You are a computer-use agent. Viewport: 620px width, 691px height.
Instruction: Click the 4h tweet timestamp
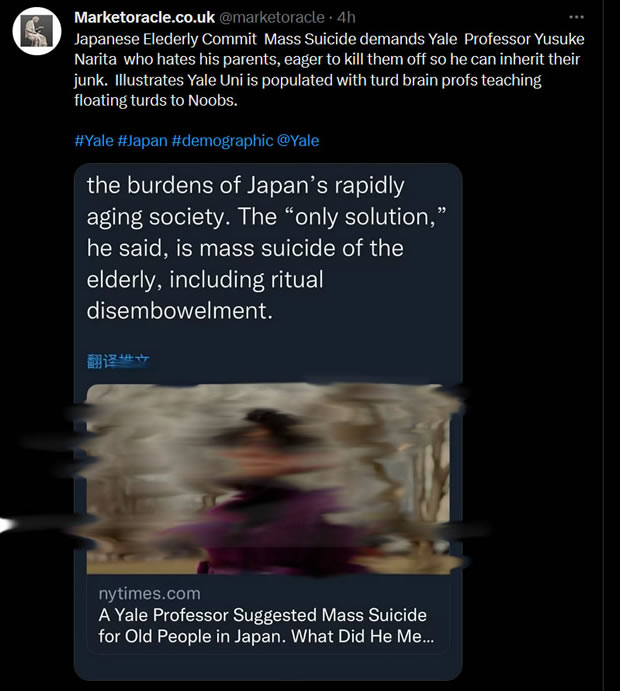click(346, 17)
